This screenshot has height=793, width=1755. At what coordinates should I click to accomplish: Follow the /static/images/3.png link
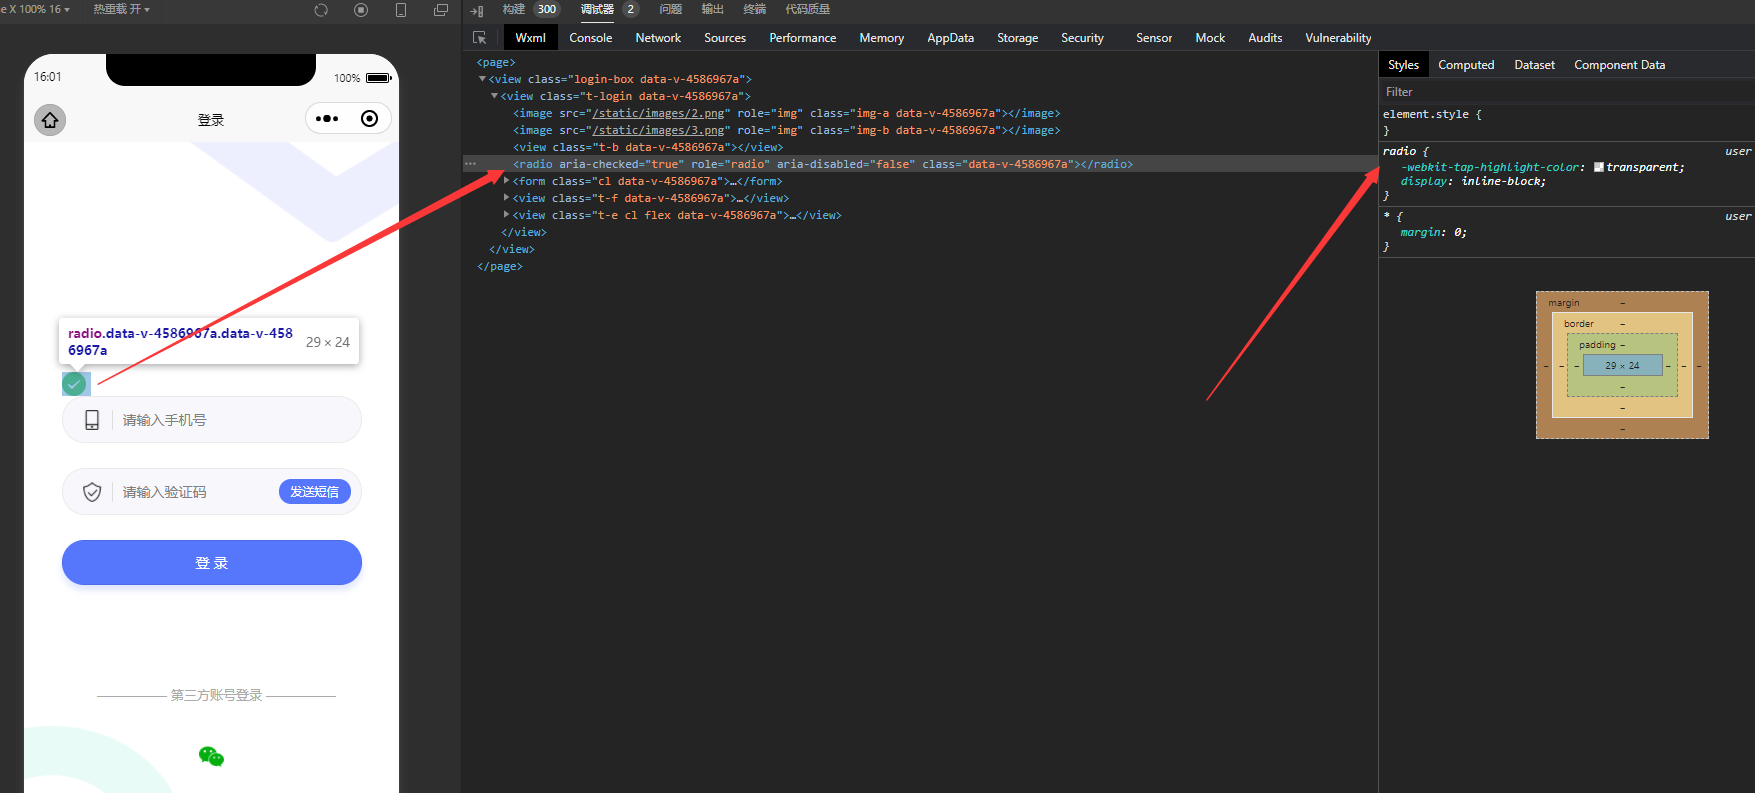[658, 130]
